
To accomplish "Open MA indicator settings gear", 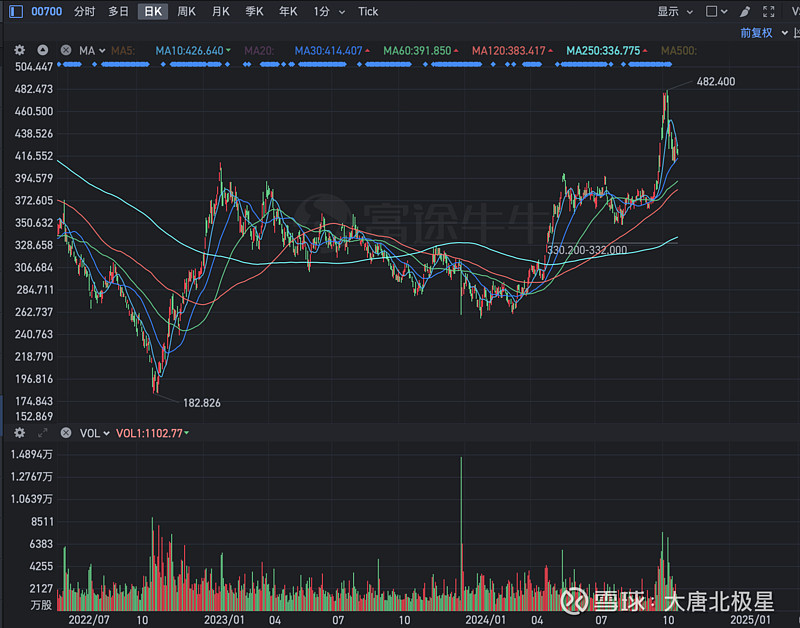I will click(19, 50).
